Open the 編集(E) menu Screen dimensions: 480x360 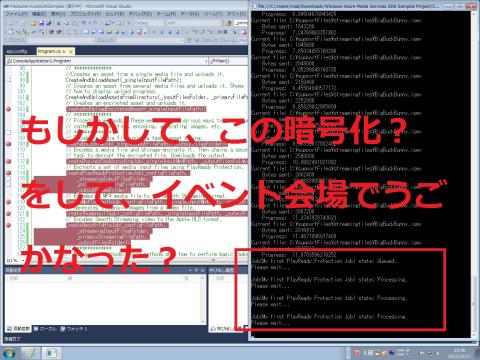point(39,14)
